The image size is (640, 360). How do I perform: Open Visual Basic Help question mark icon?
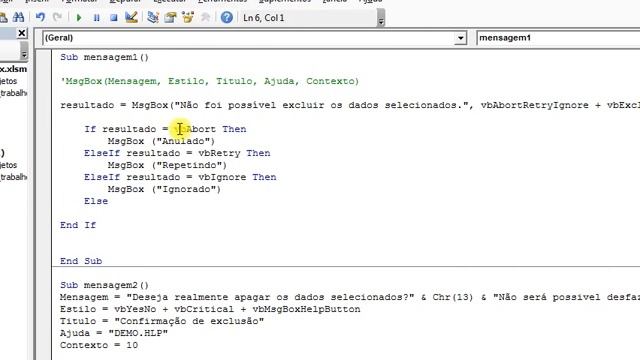(x=227, y=17)
